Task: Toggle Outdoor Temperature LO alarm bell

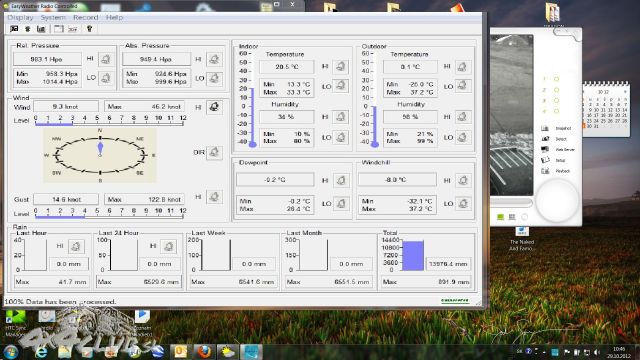Action: [x=462, y=86]
